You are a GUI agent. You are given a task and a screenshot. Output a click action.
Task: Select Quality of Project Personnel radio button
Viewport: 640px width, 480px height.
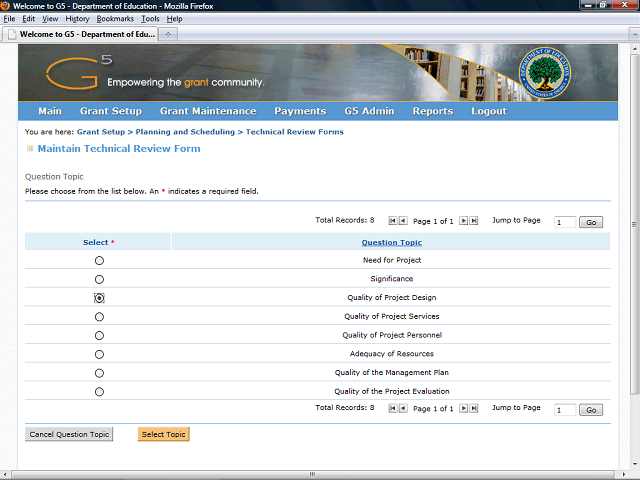[x=99, y=336]
